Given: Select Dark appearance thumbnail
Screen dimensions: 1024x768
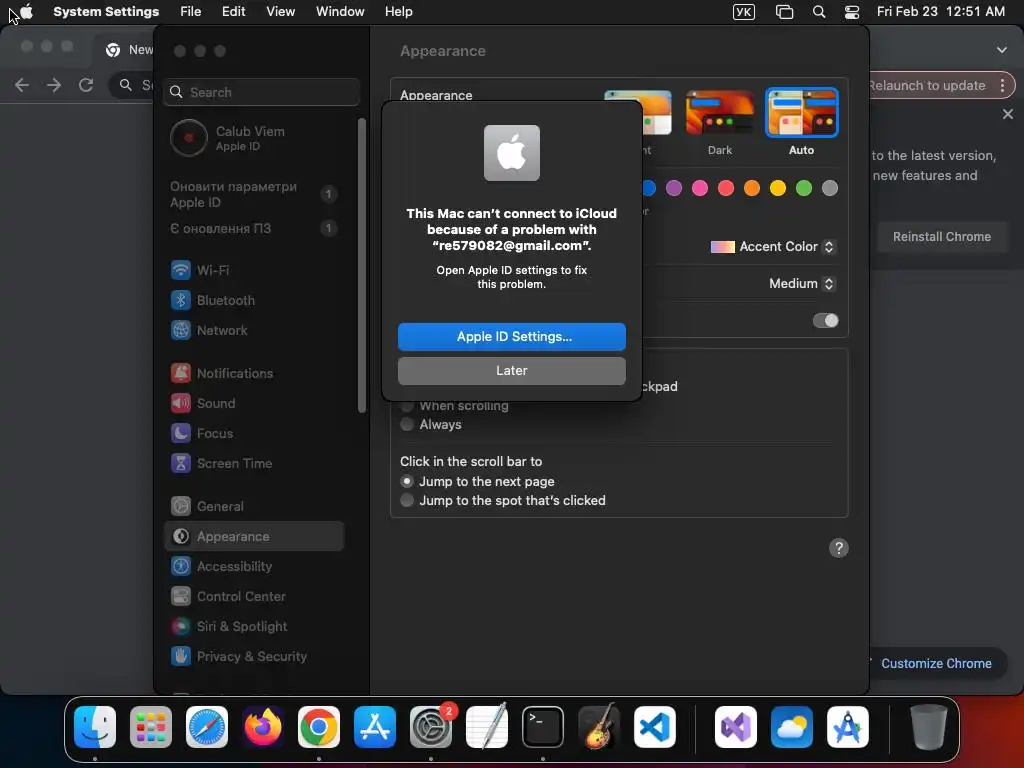Looking at the screenshot, I should click(720, 113).
